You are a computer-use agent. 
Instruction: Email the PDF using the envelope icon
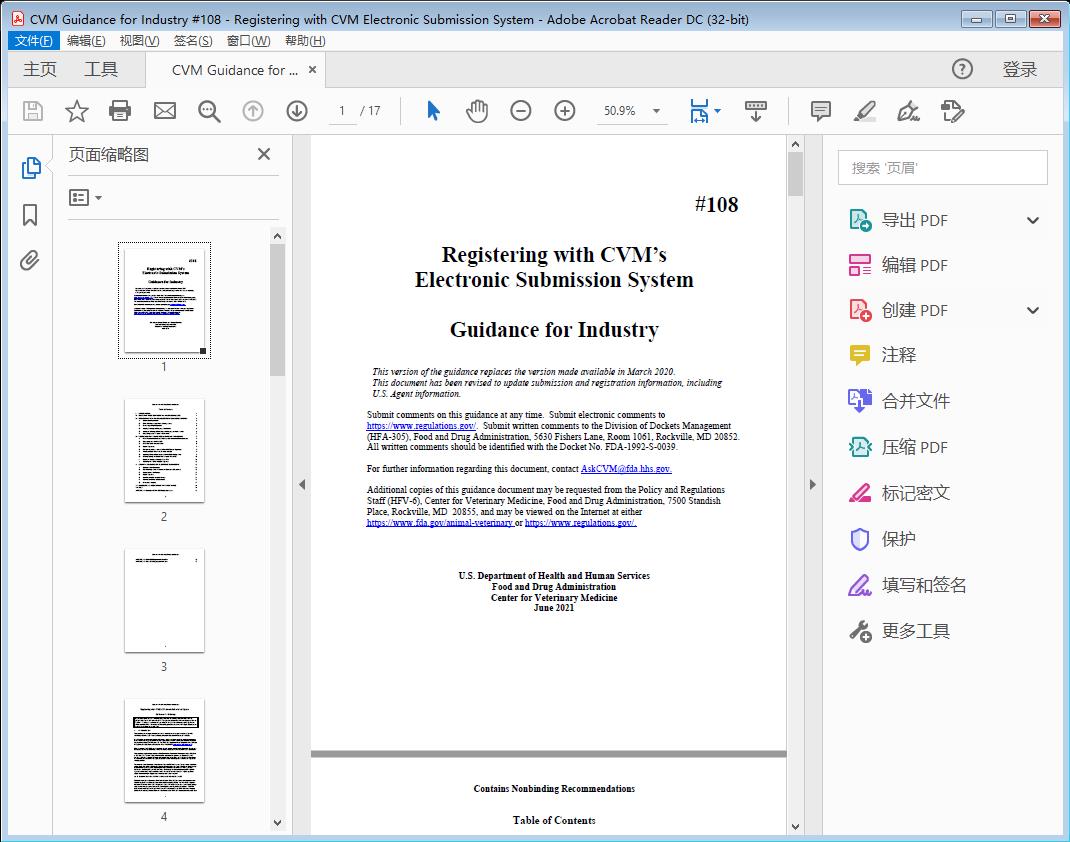click(164, 111)
